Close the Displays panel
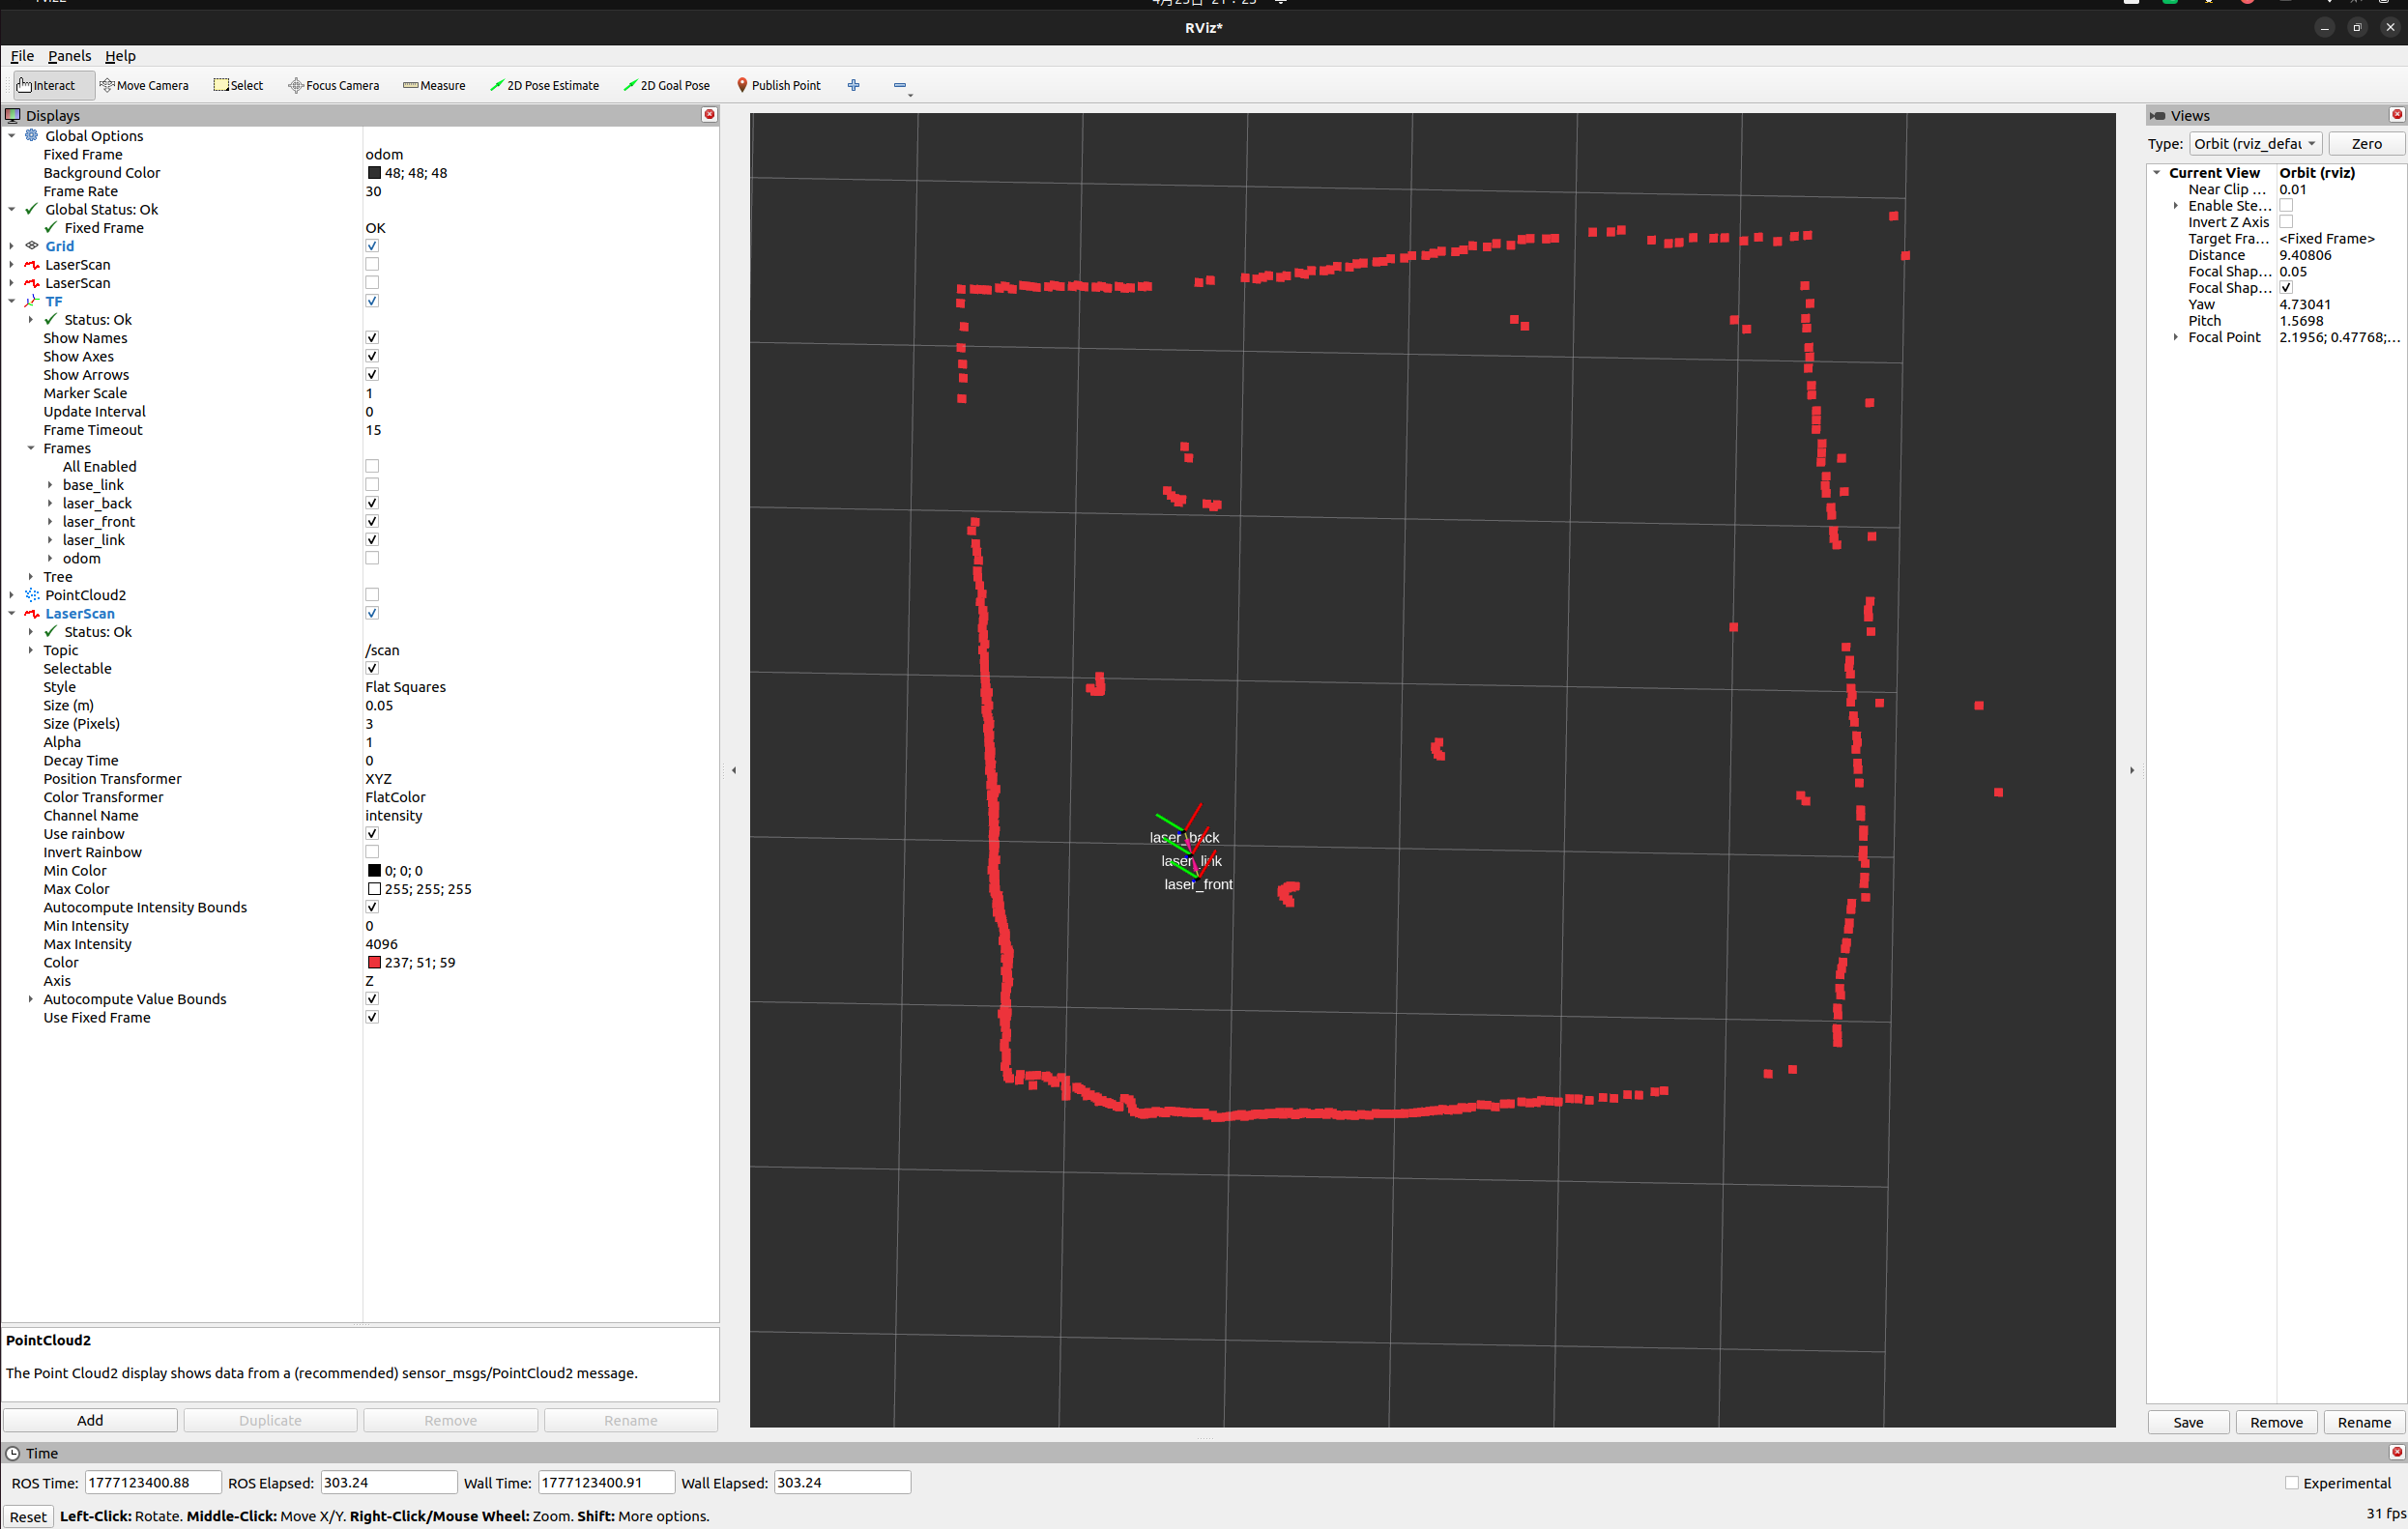 [709, 115]
